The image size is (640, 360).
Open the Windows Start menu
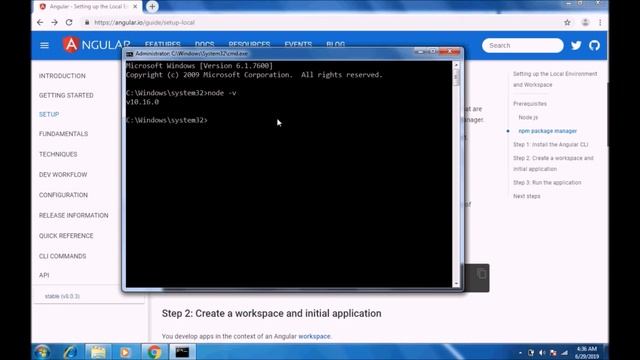(42, 352)
